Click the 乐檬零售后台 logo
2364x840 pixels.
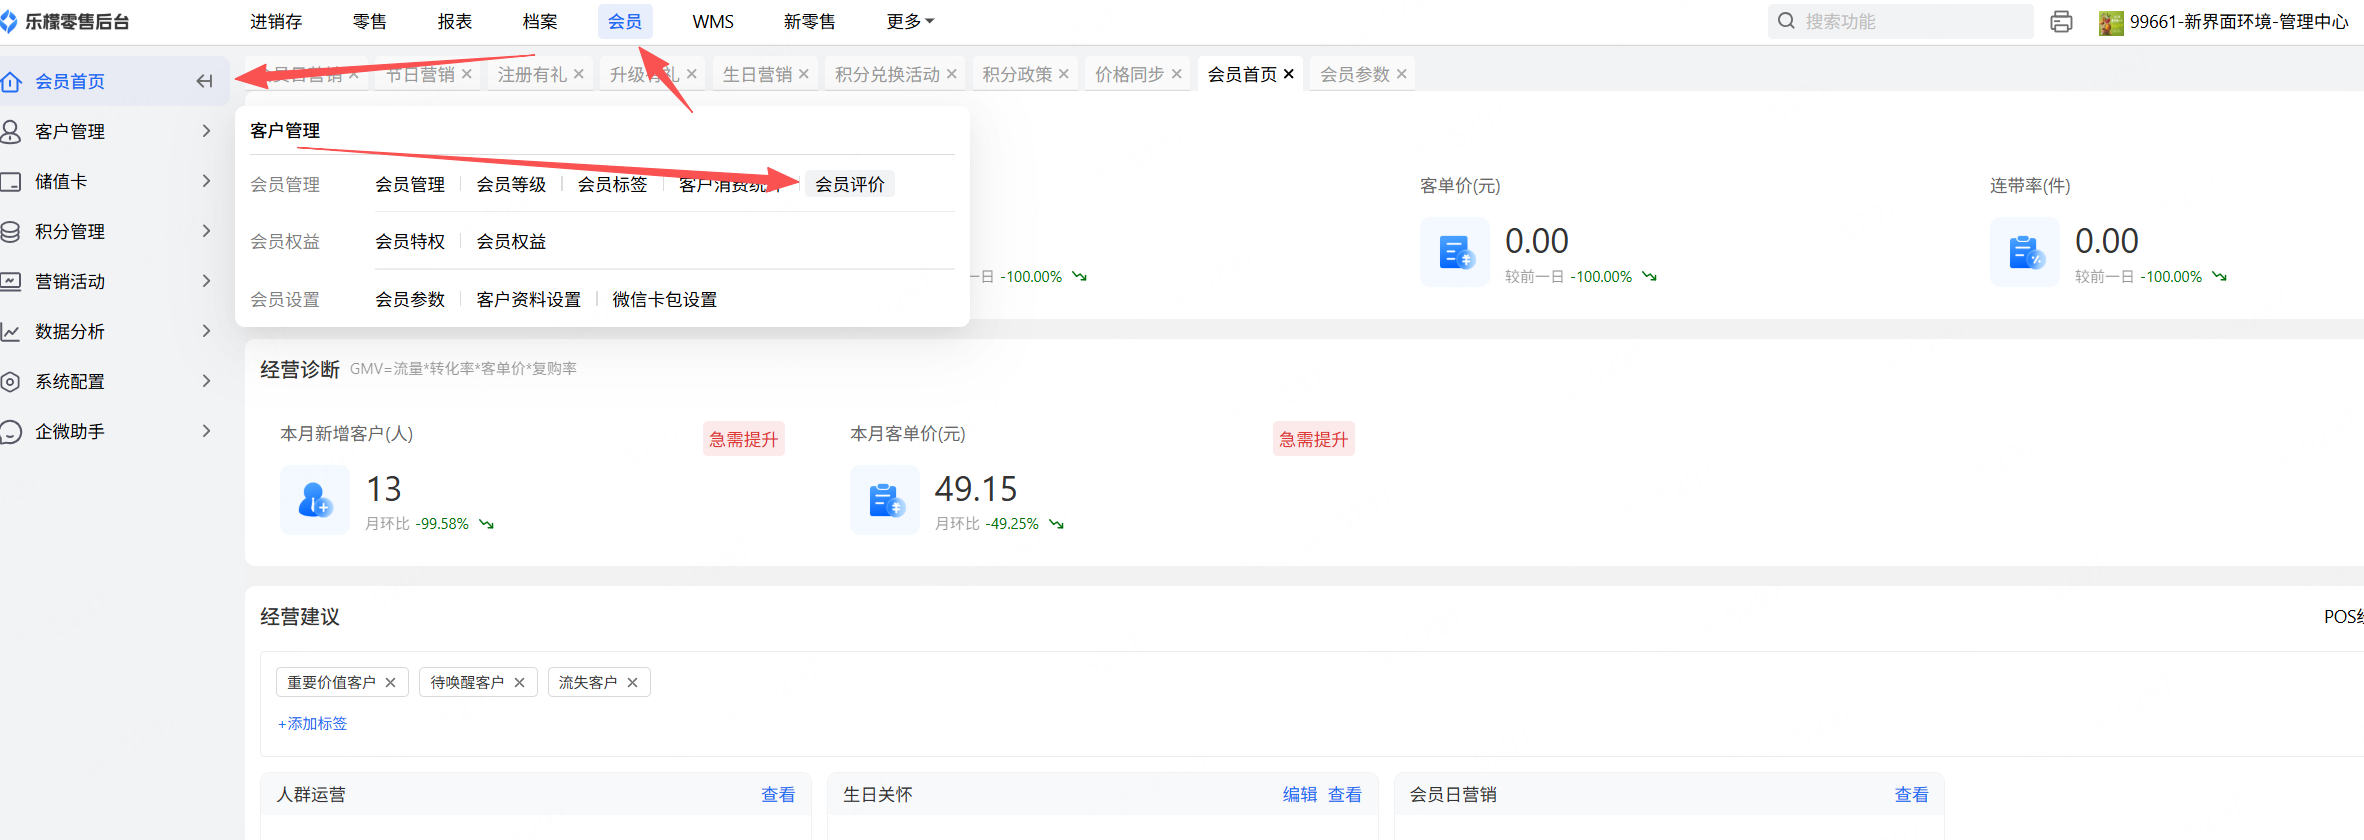[x=66, y=21]
